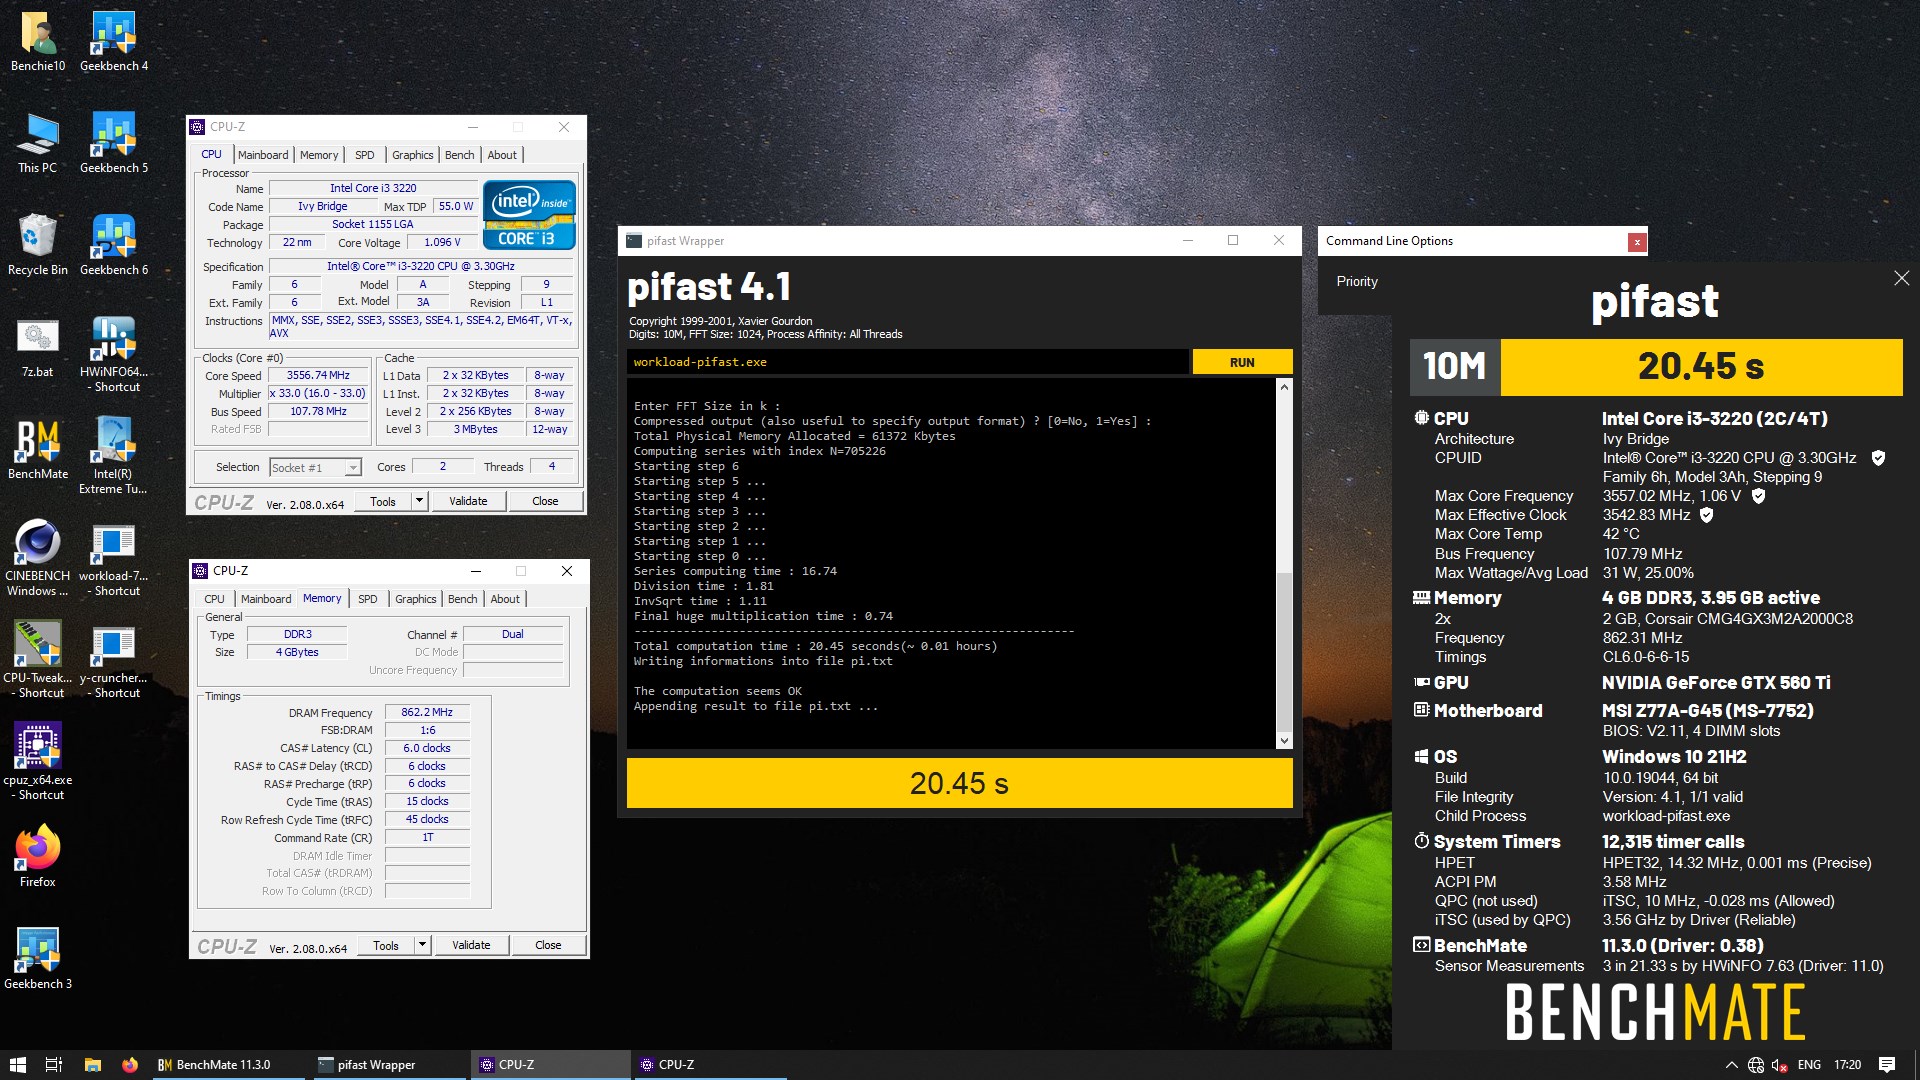Image resolution: width=1920 pixels, height=1080 pixels.
Task: Click the yellow RUN button in pifast
Action: 1242,362
